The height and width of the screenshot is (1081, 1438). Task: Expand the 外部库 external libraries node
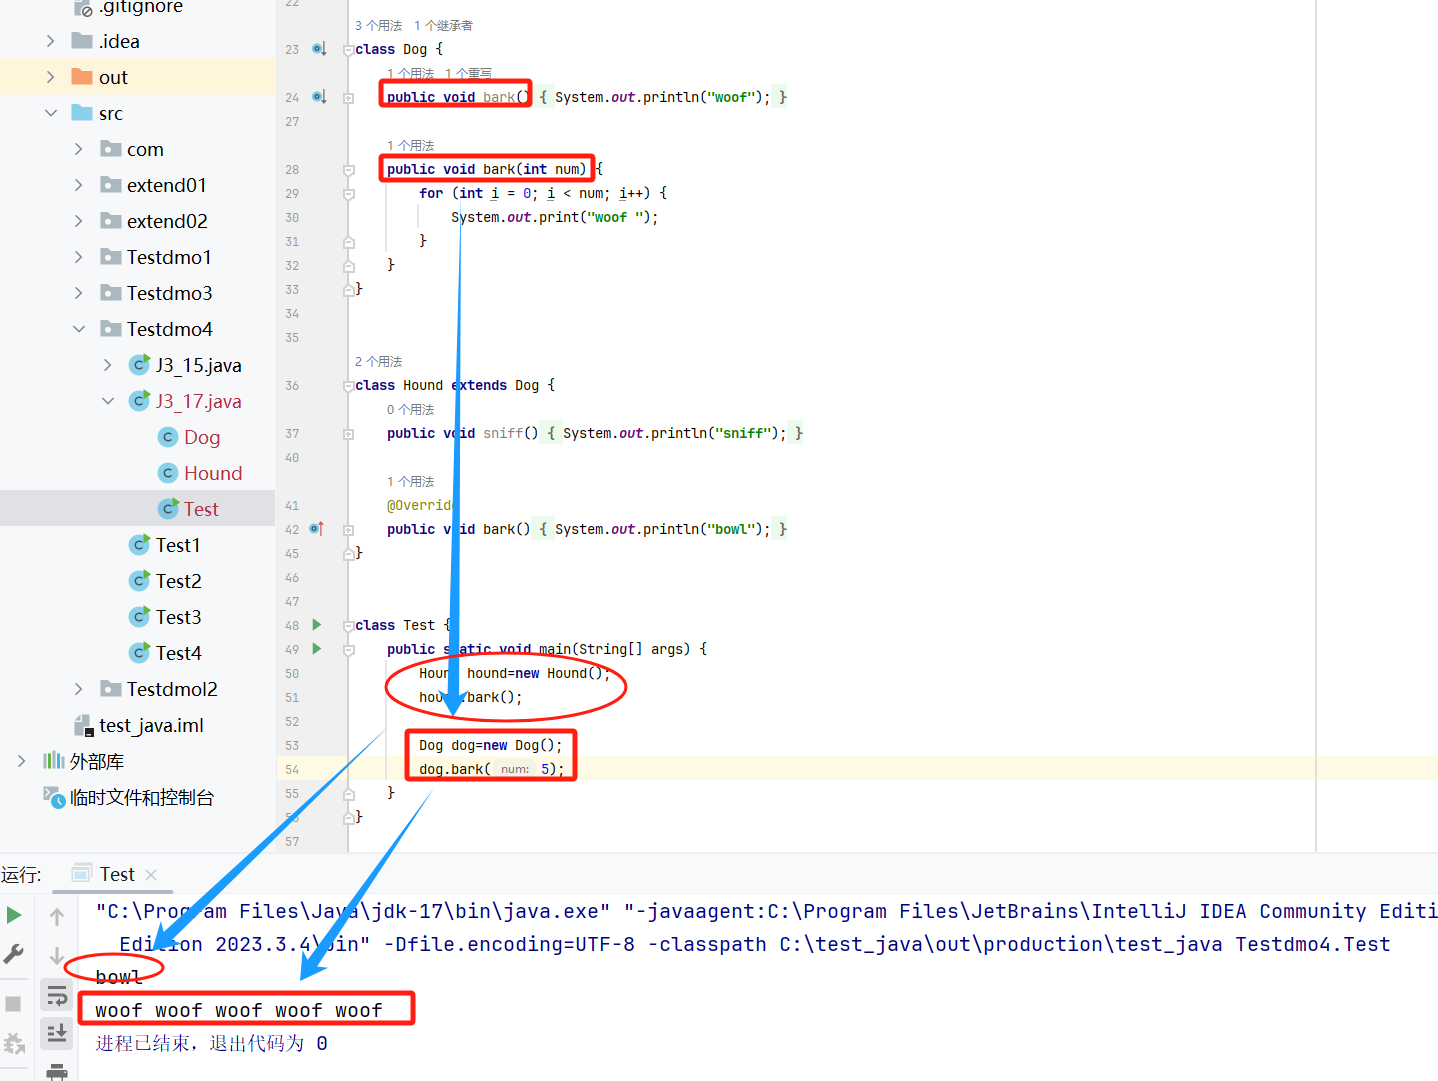(x=22, y=761)
